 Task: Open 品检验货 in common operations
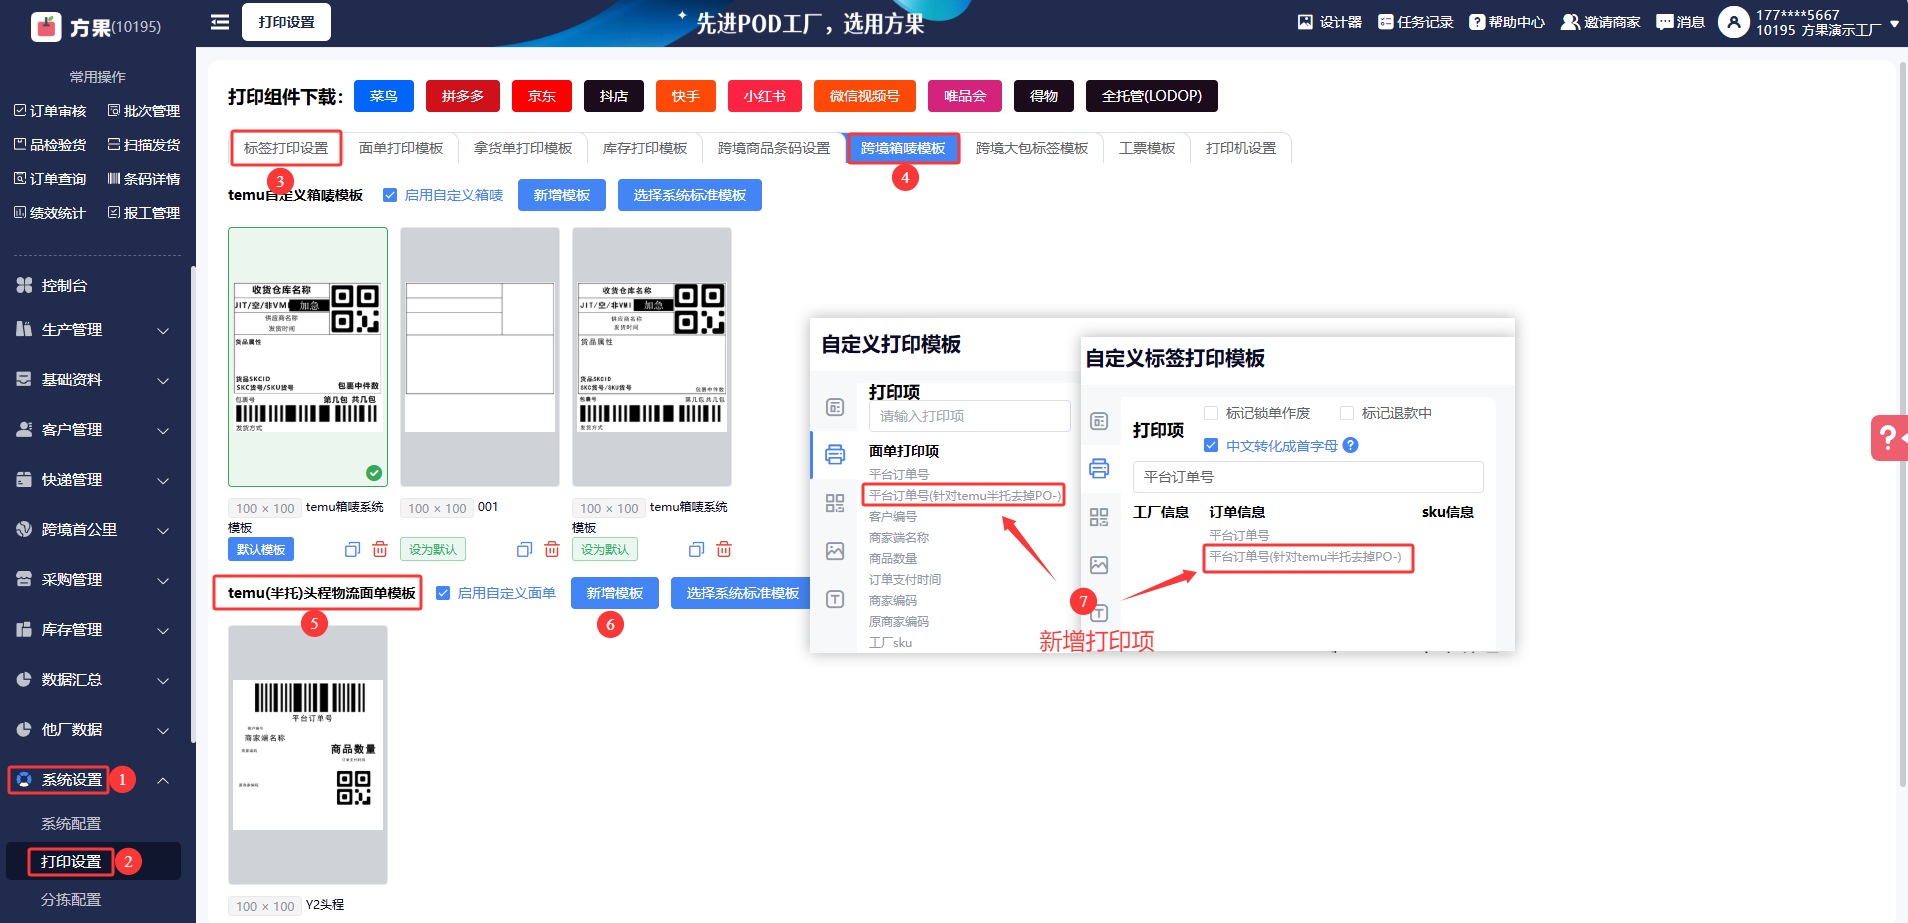(50, 145)
